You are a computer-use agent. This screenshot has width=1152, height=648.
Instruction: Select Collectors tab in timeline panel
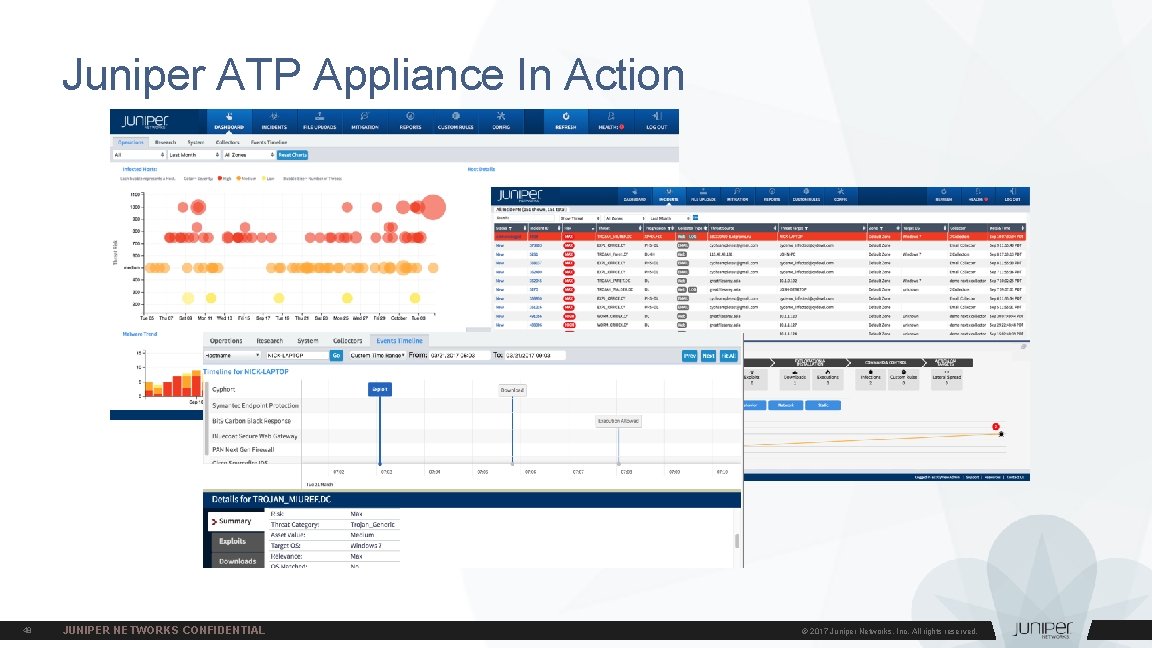pos(348,341)
